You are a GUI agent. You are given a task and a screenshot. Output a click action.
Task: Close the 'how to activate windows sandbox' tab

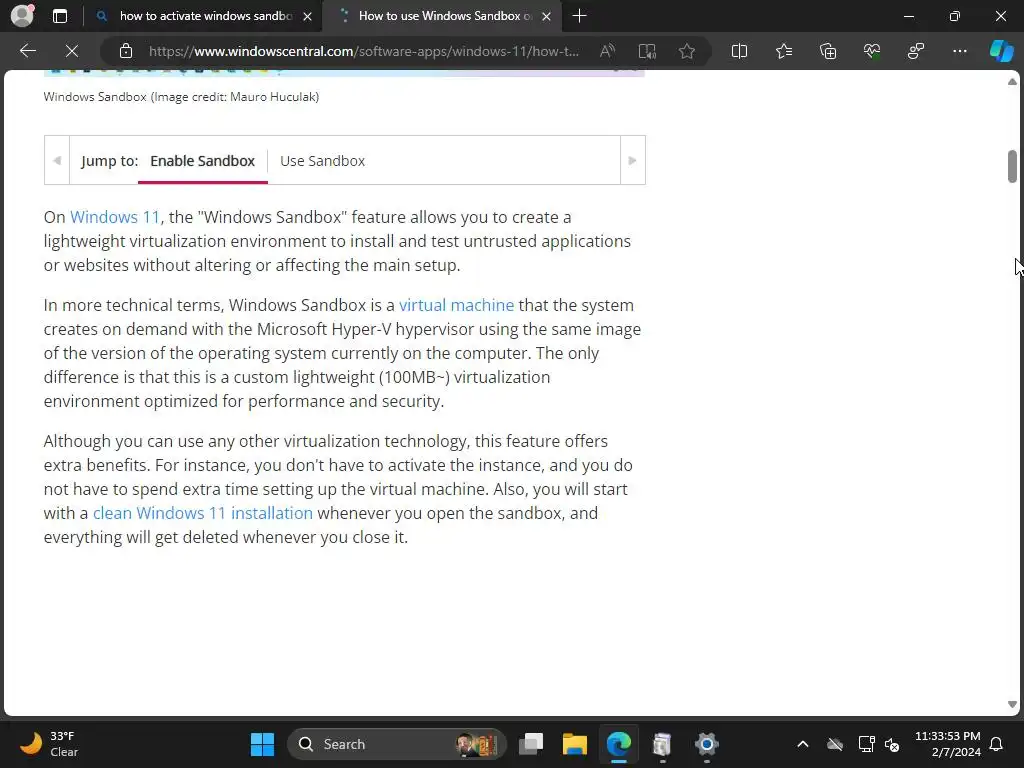[308, 16]
